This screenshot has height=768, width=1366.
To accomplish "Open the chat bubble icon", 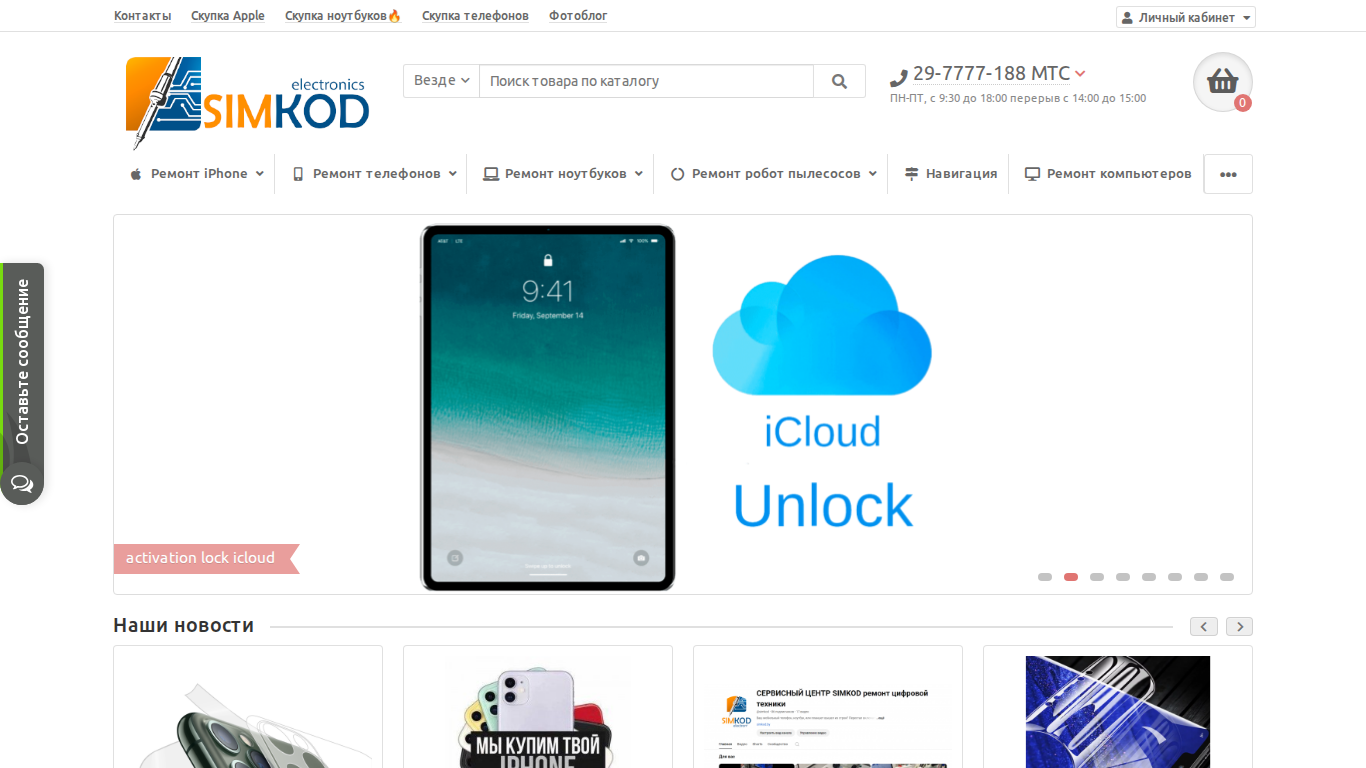I will [22, 485].
